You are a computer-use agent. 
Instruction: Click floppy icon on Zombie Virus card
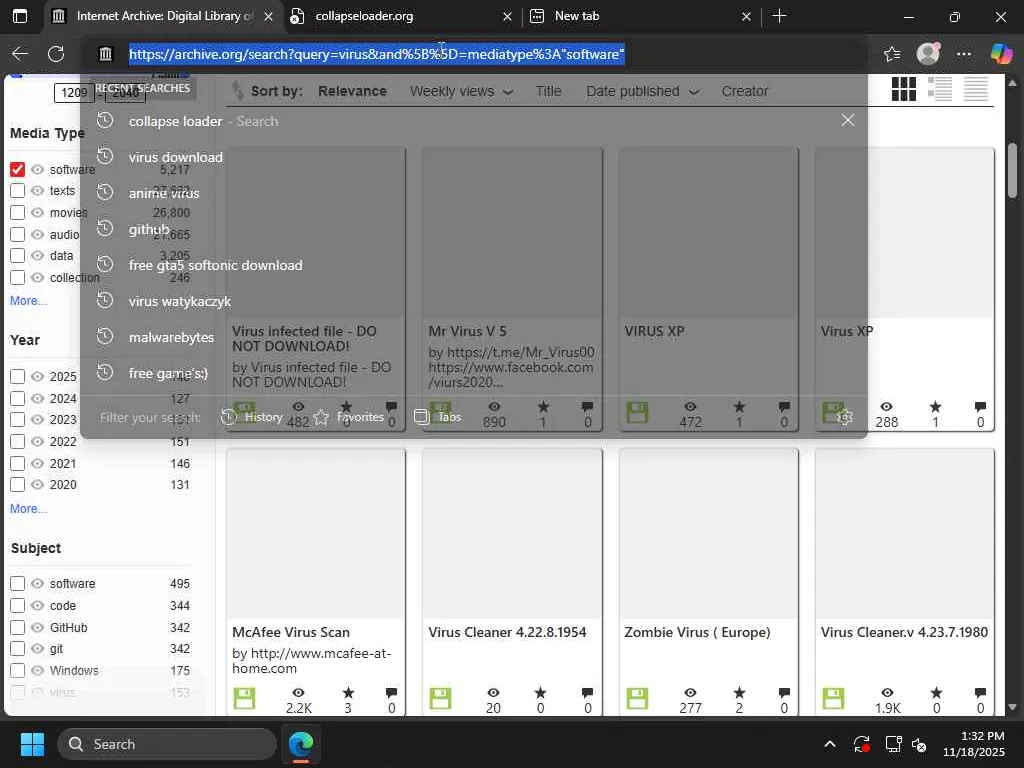pyautogui.click(x=637, y=698)
